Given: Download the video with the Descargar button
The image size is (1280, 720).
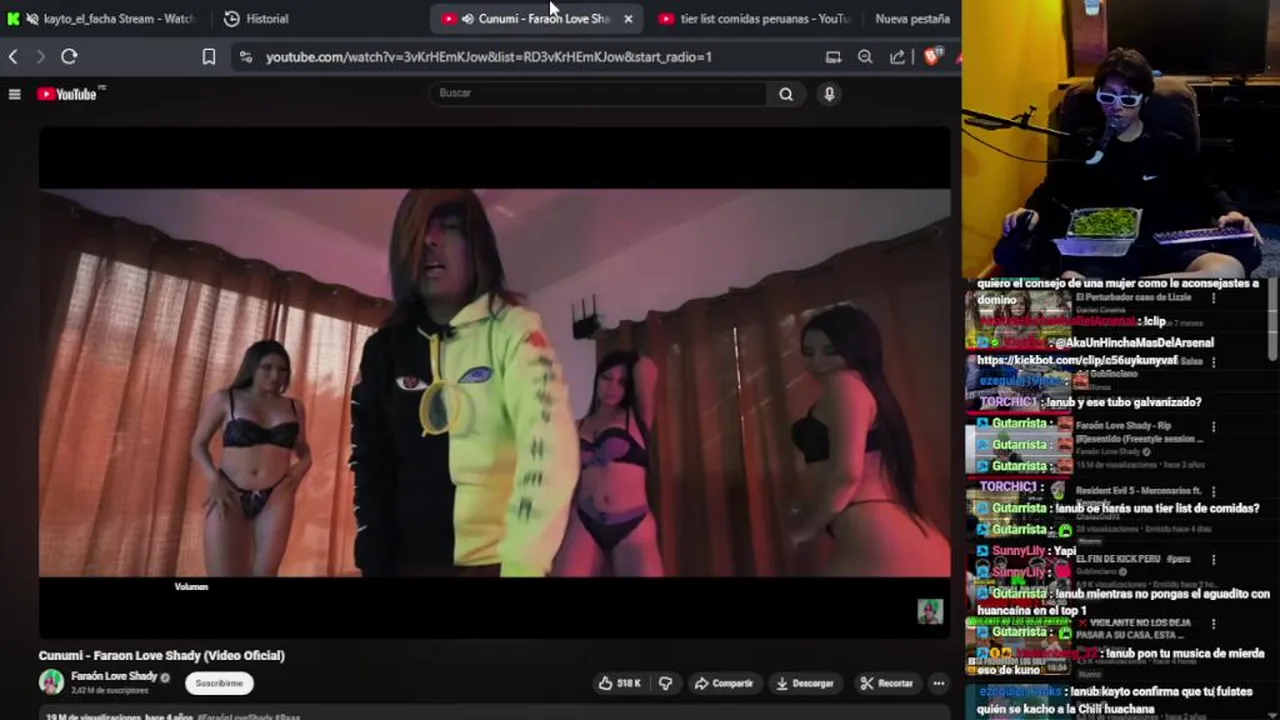Looking at the screenshot, I should click(805, 683).
